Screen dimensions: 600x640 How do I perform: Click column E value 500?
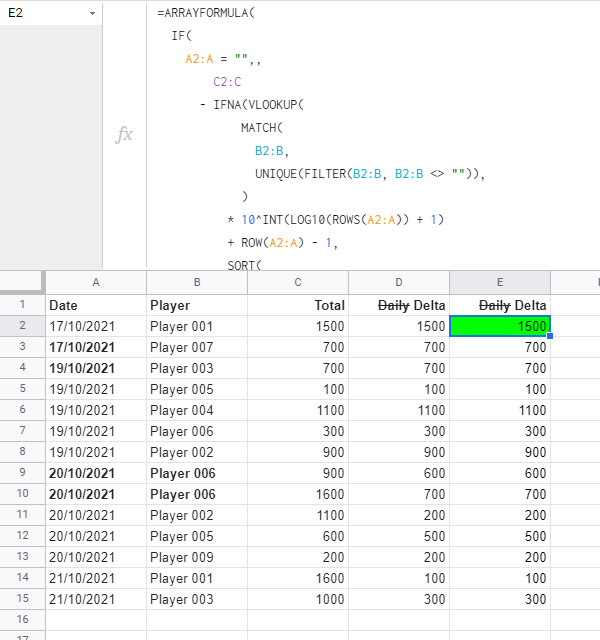[500, 536]
